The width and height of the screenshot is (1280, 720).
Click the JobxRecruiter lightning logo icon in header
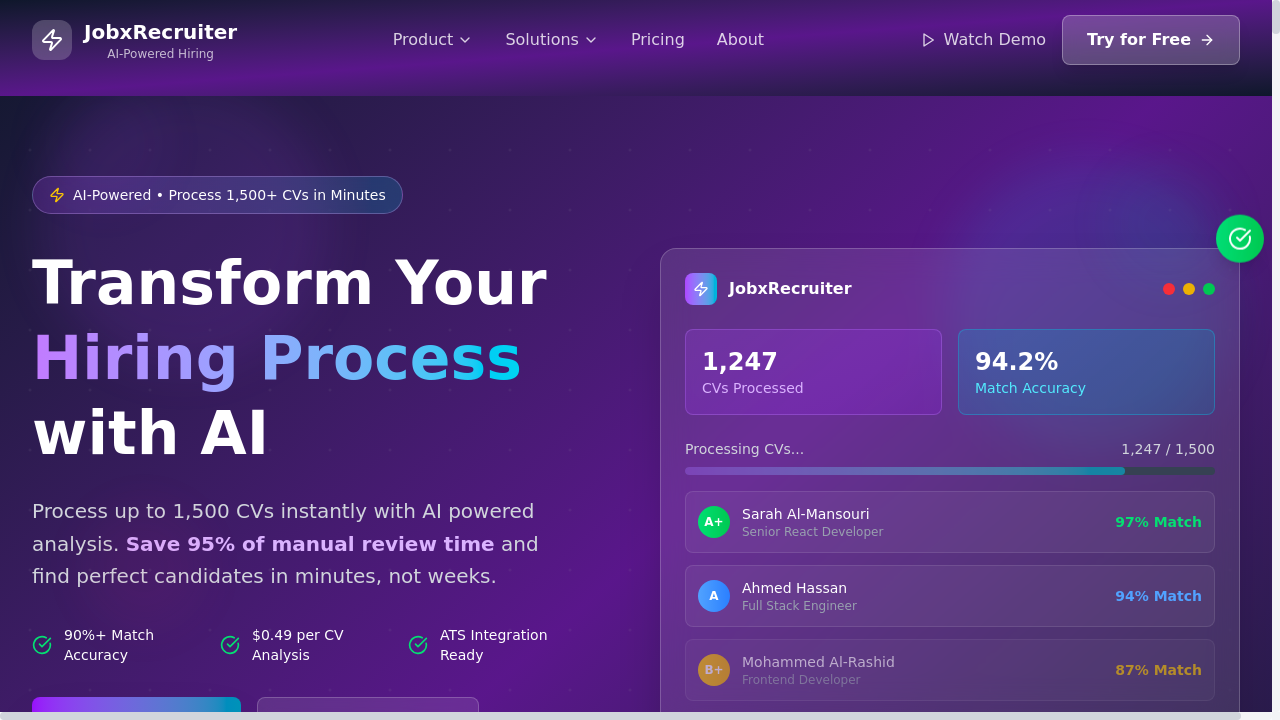point(52,40)
